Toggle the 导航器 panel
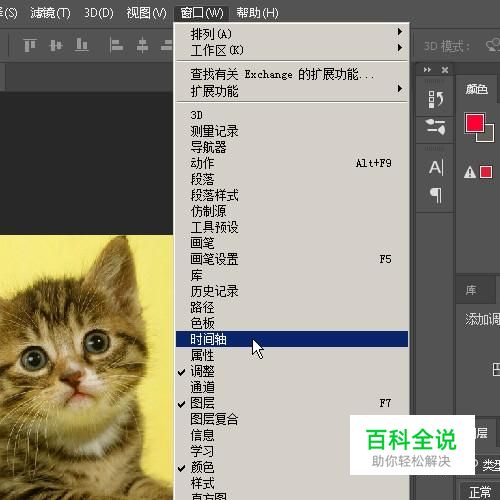The image size is (500, 500). tap(292, 147)
